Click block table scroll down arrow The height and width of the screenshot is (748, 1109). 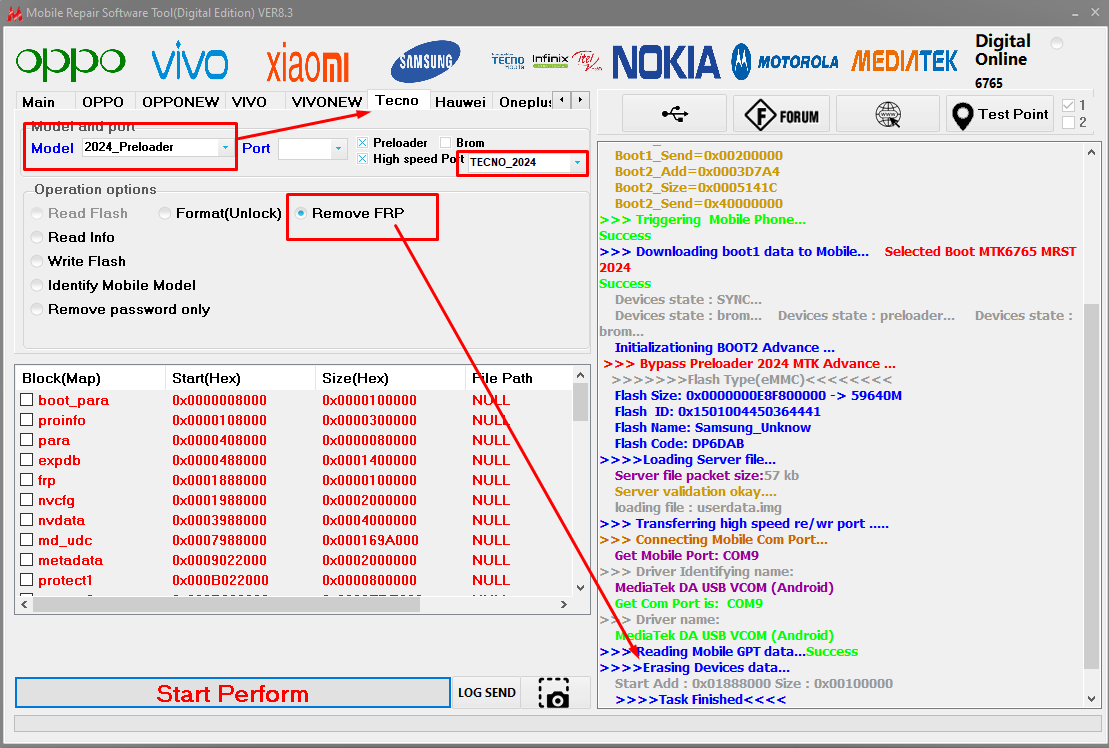[x=581, y=588]
